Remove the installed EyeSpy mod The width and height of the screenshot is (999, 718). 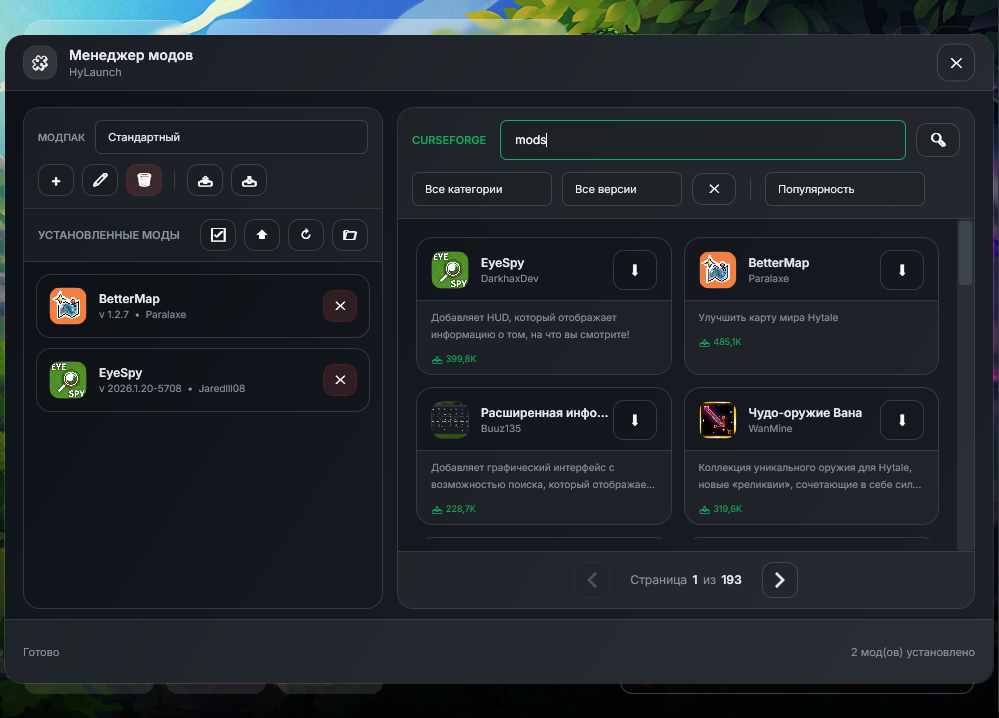pos(340,380)
